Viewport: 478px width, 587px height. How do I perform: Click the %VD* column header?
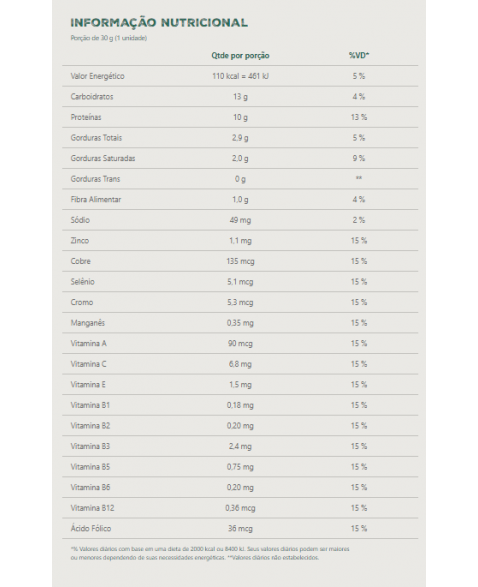tap(359, 55)
